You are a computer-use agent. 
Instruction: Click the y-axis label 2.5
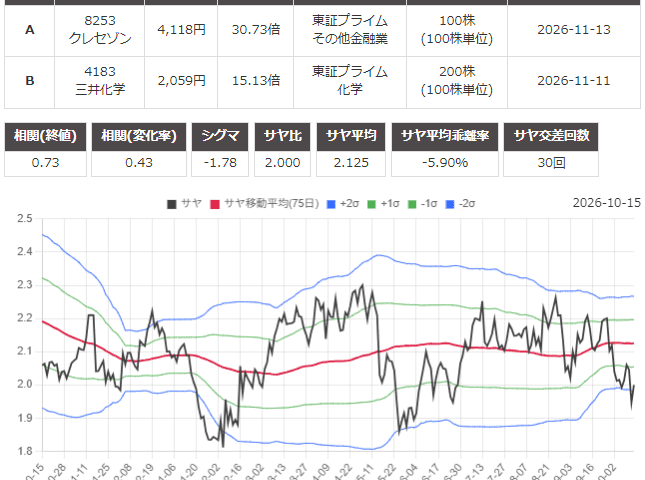25,218
